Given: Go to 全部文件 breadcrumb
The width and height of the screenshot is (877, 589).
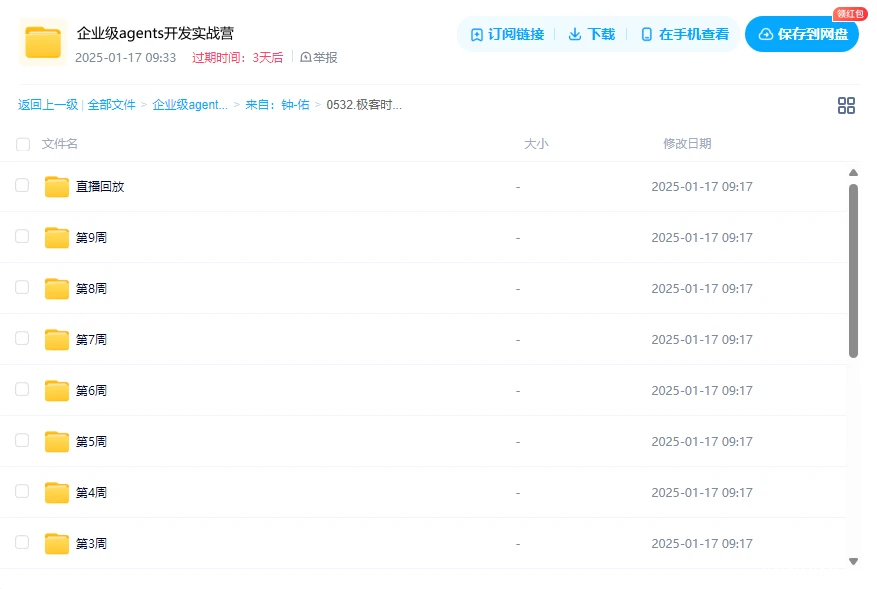Looking at the screenshot, I should coord(111,105).
